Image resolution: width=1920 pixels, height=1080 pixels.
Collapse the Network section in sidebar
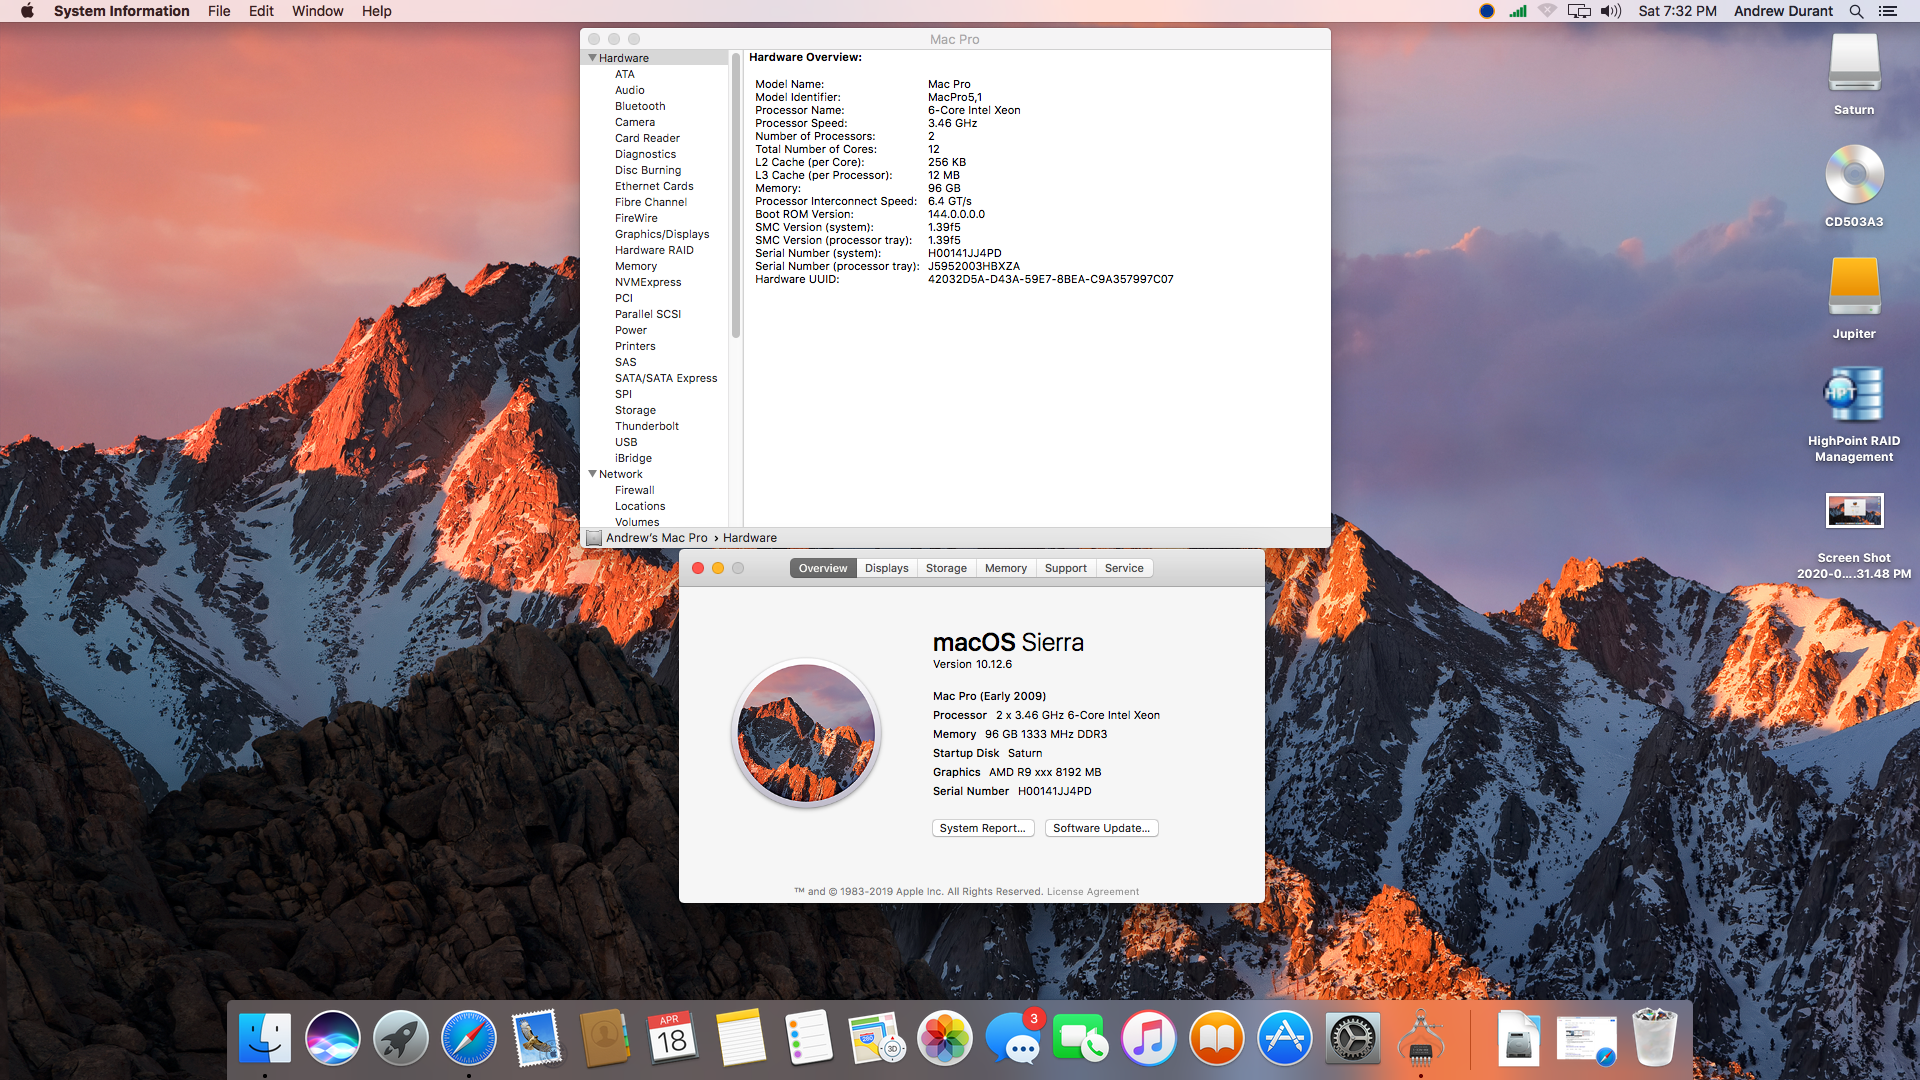click(593, 474)
